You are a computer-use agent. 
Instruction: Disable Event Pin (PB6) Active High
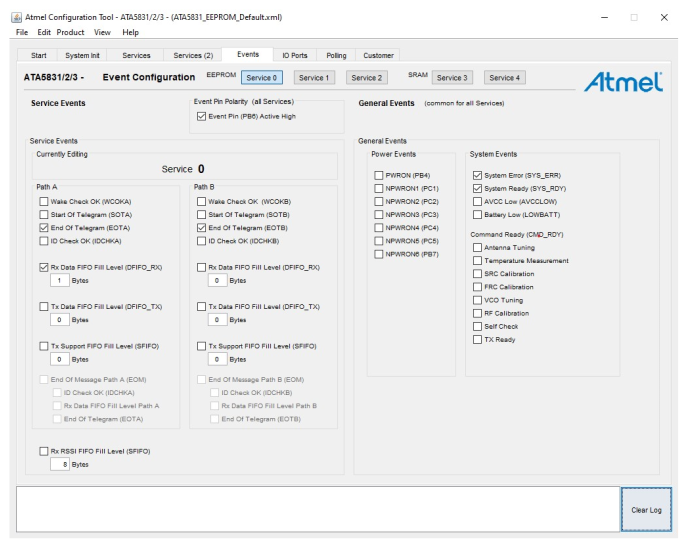(202, 117)
